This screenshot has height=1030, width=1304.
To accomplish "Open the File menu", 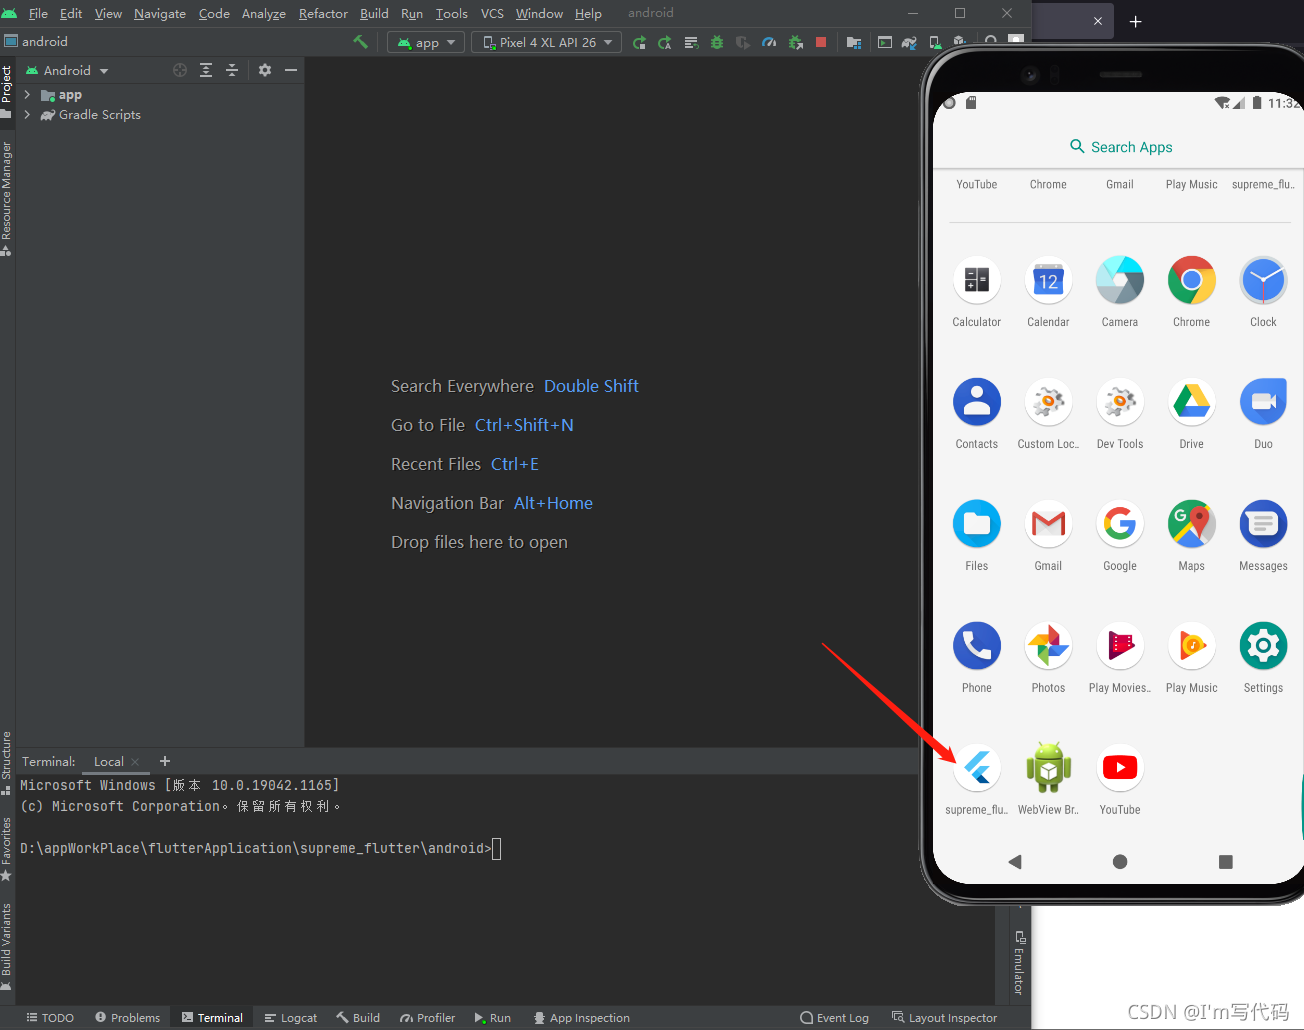I will [x=38, y=13].
